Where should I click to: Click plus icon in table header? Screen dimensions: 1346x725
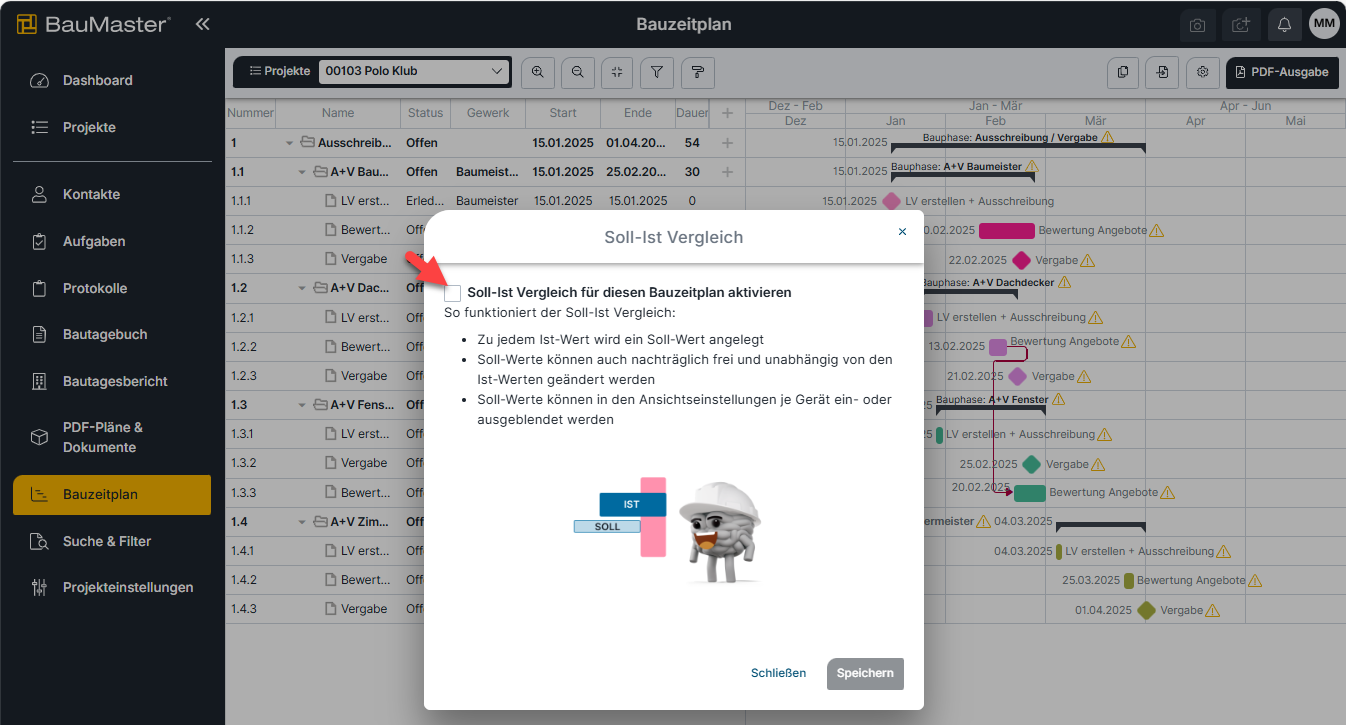point(728,113)
